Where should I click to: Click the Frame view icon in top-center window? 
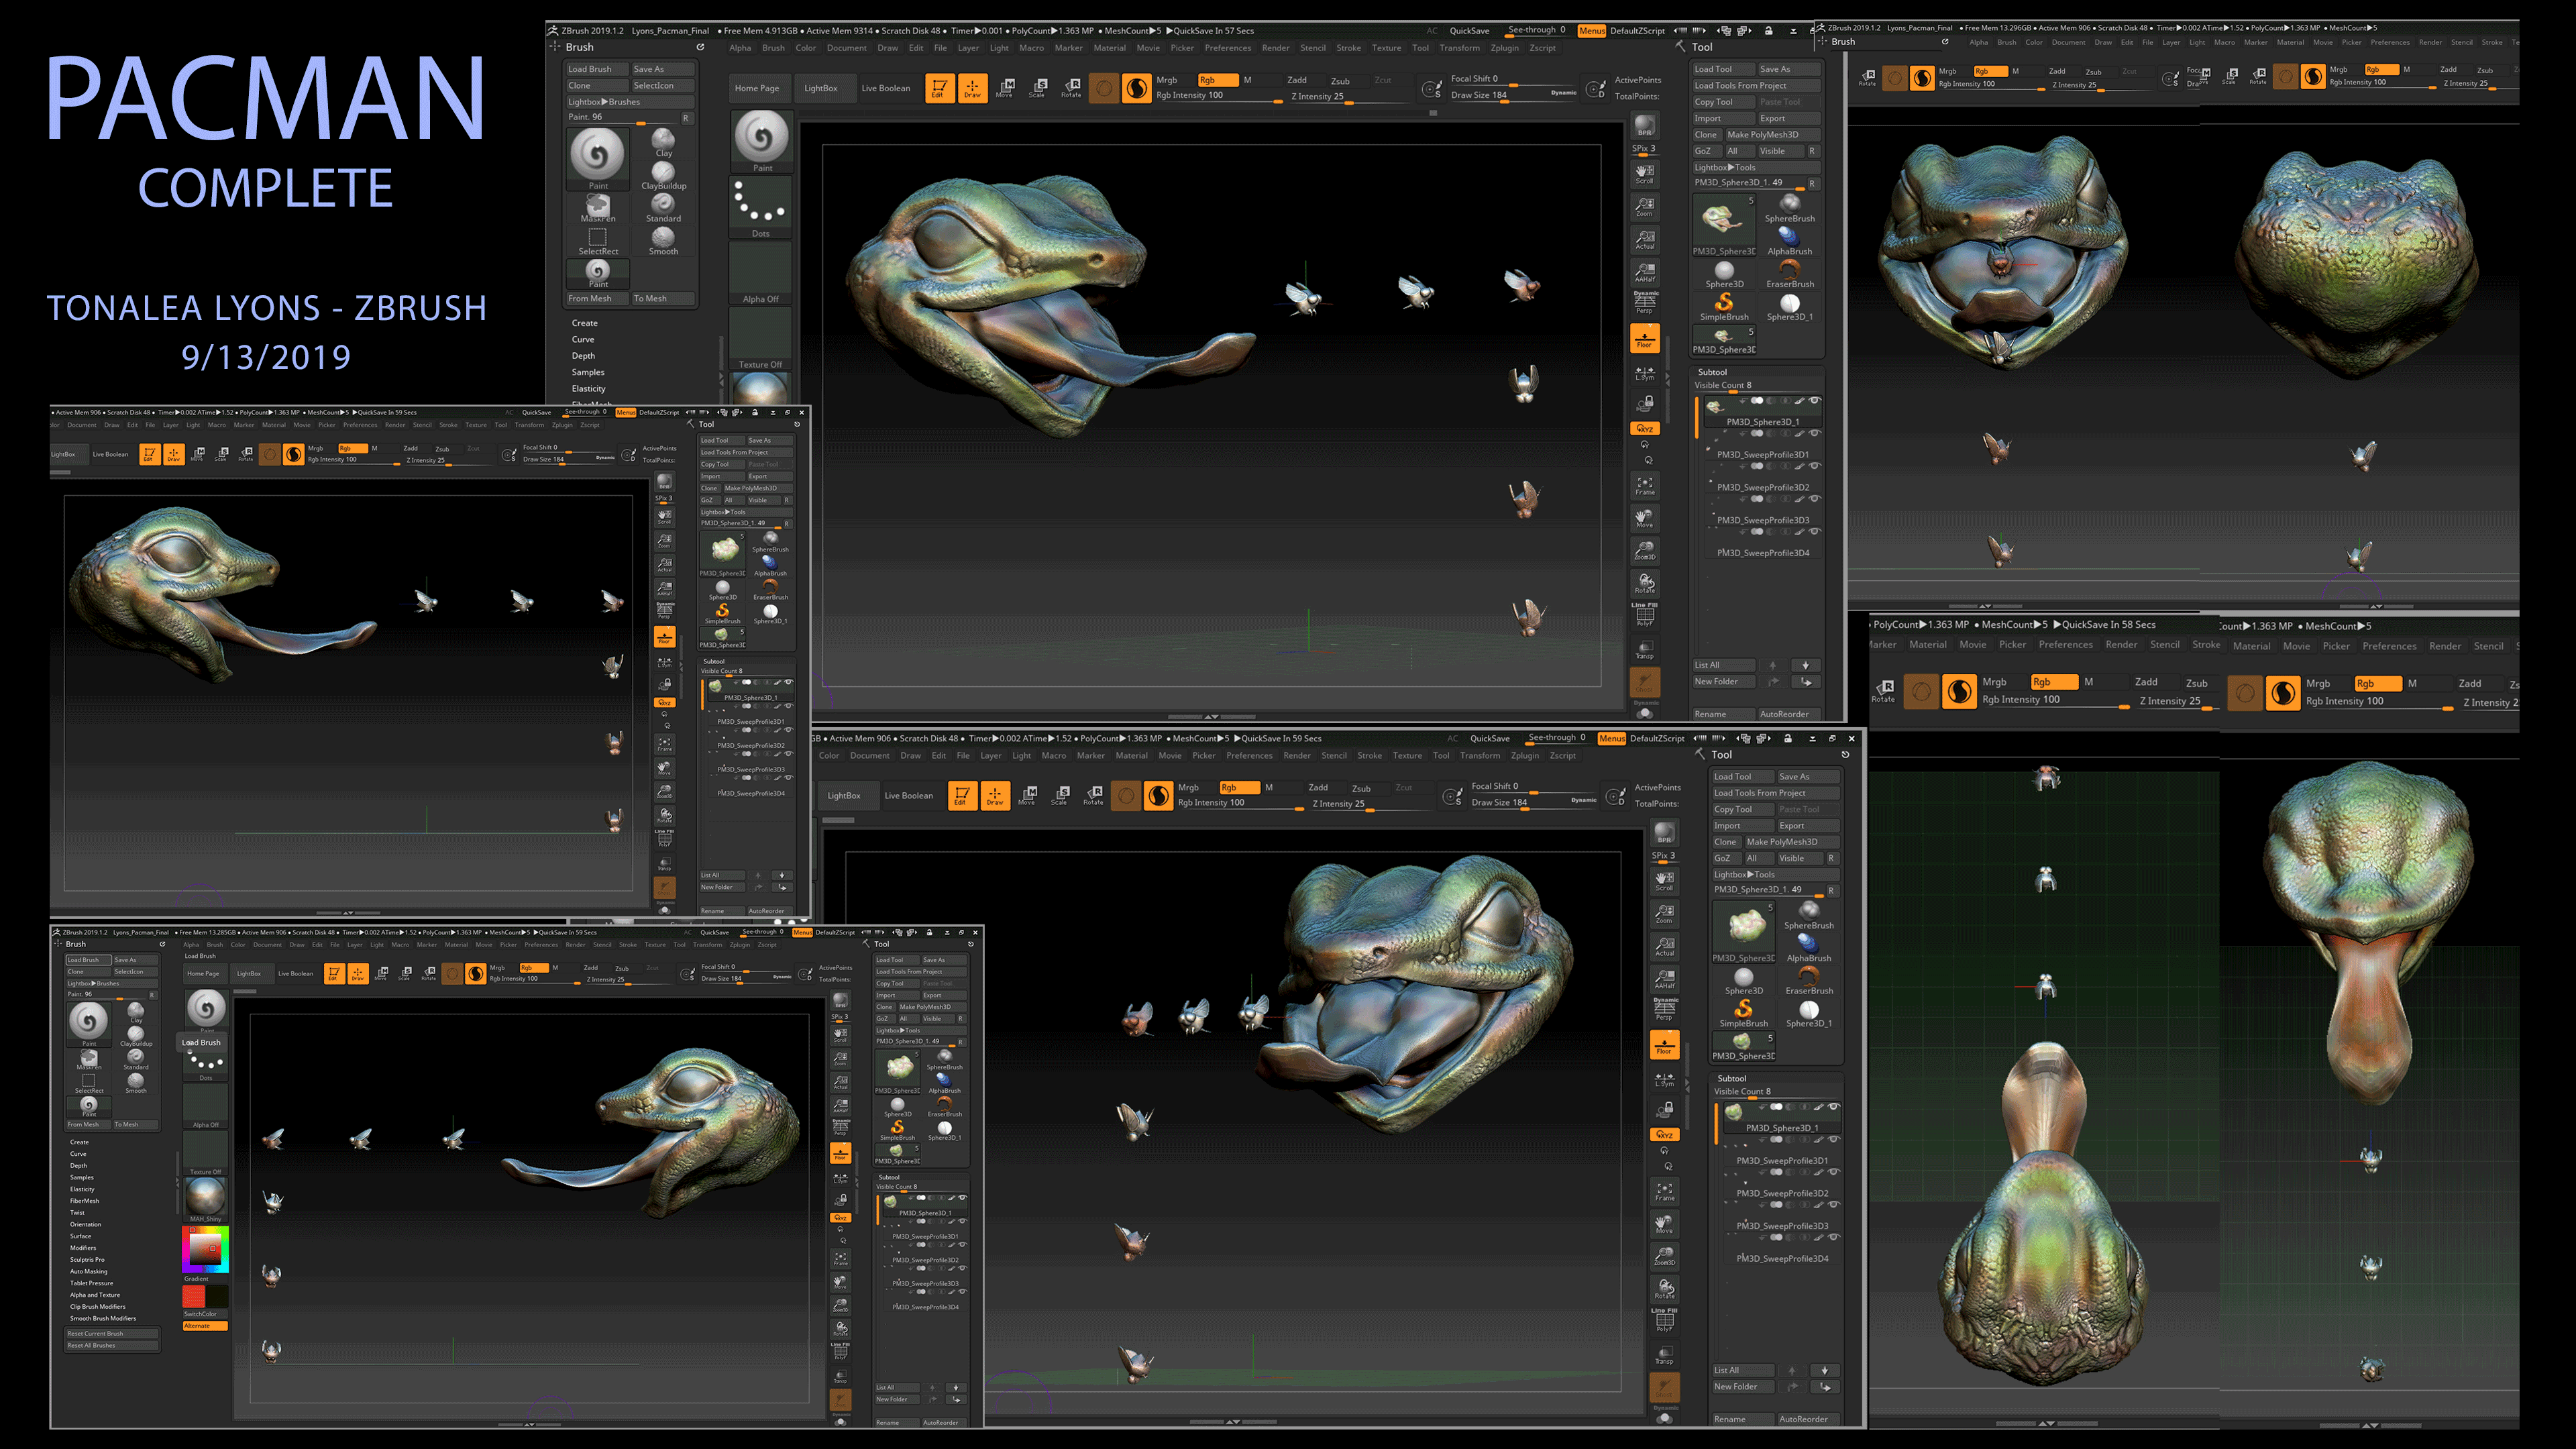(1645, 485)
